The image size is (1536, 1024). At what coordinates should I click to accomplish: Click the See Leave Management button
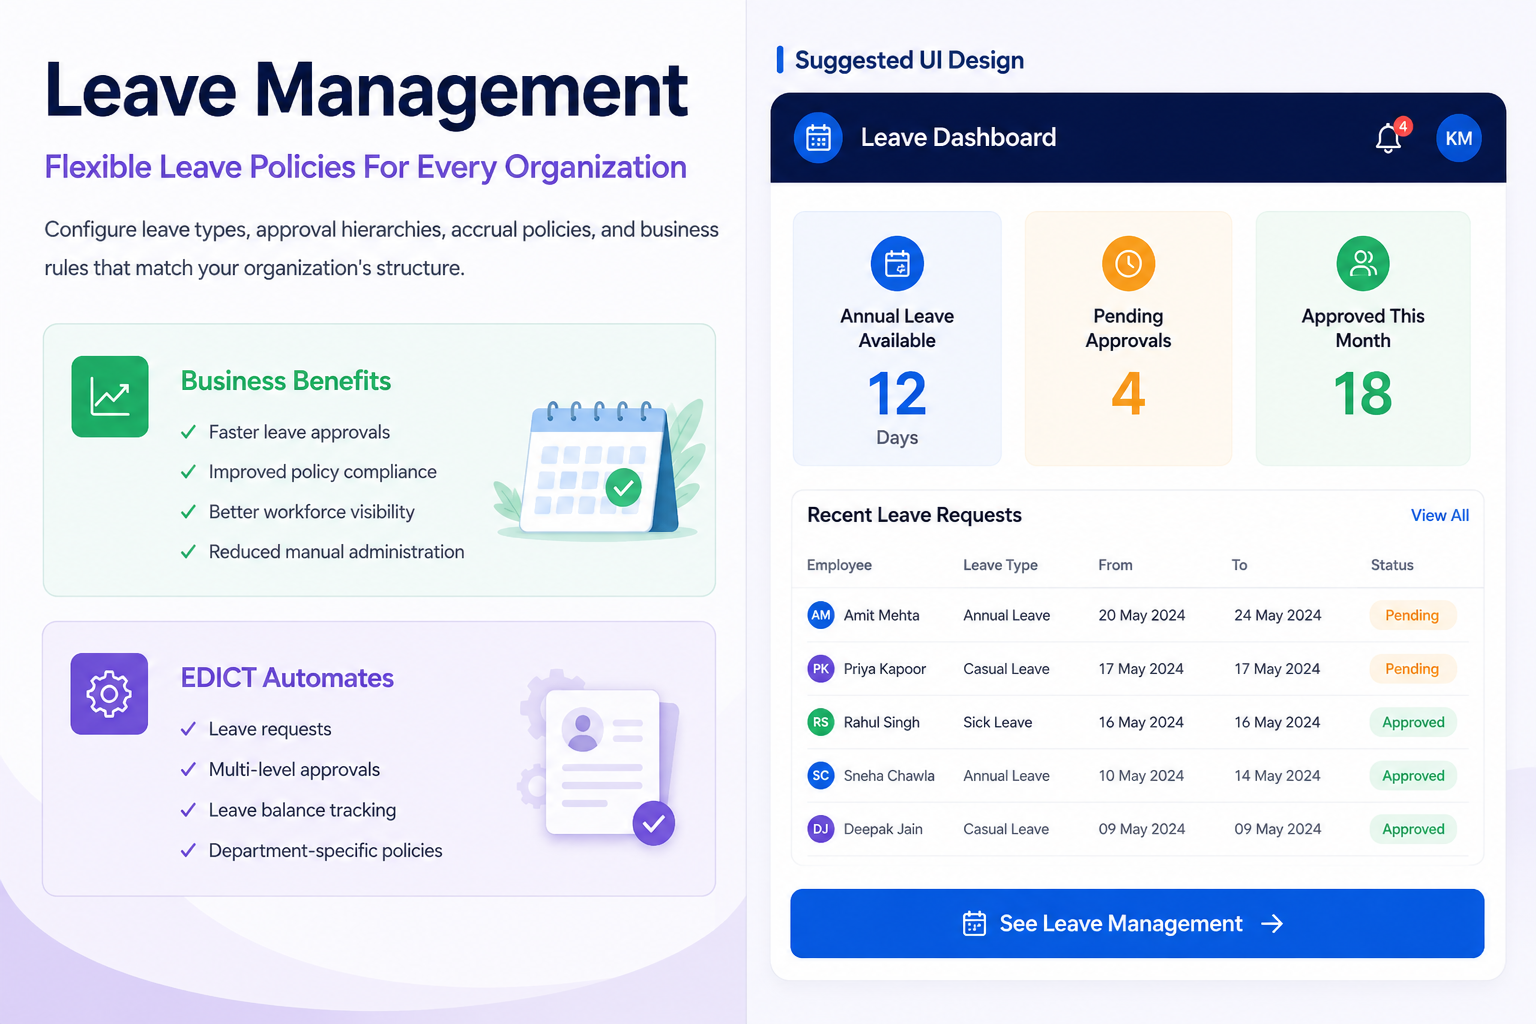click(x=1137, y=923)
